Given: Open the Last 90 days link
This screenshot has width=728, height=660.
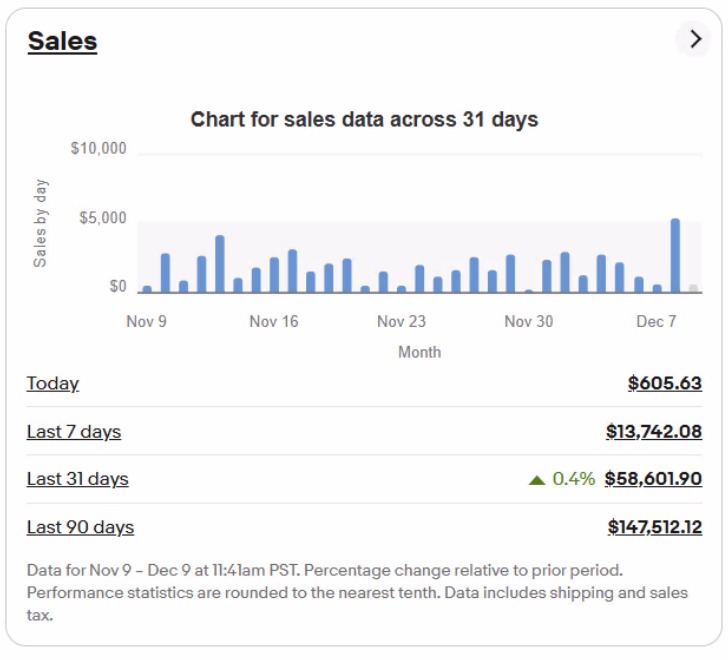Looking at the screenshot, I should pos(80,527).
